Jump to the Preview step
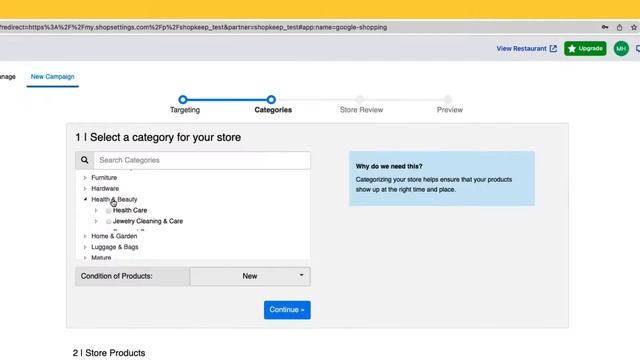640x360 pixels. 448,100
